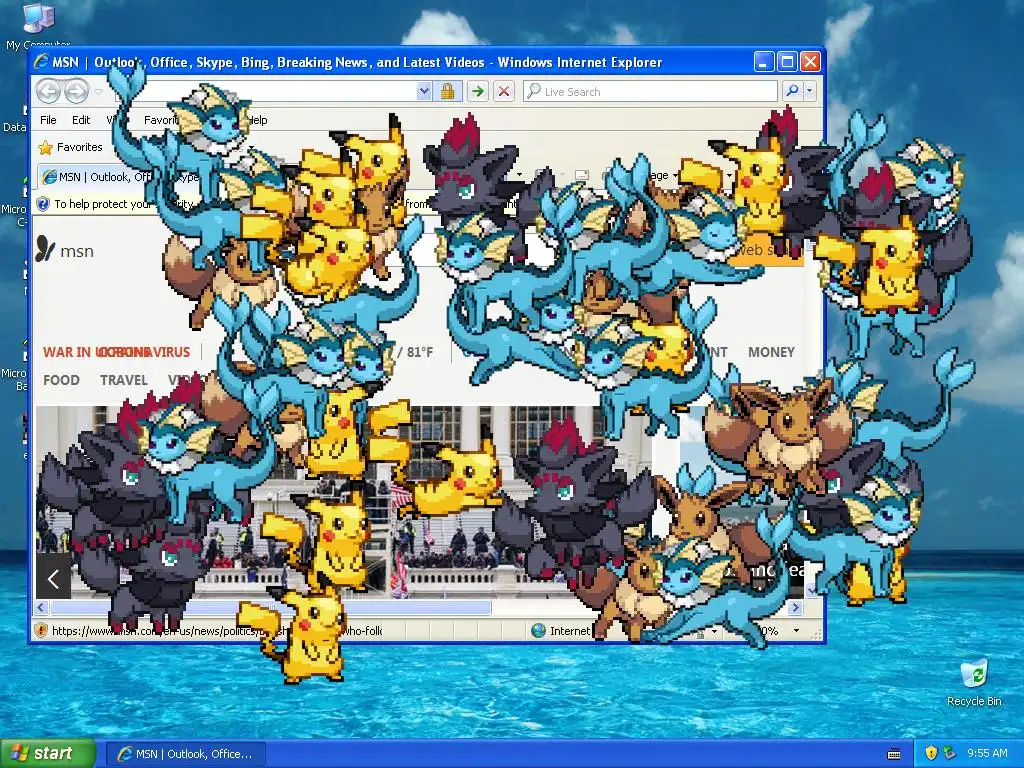Click the green Go arrow button

click(477, 91)
